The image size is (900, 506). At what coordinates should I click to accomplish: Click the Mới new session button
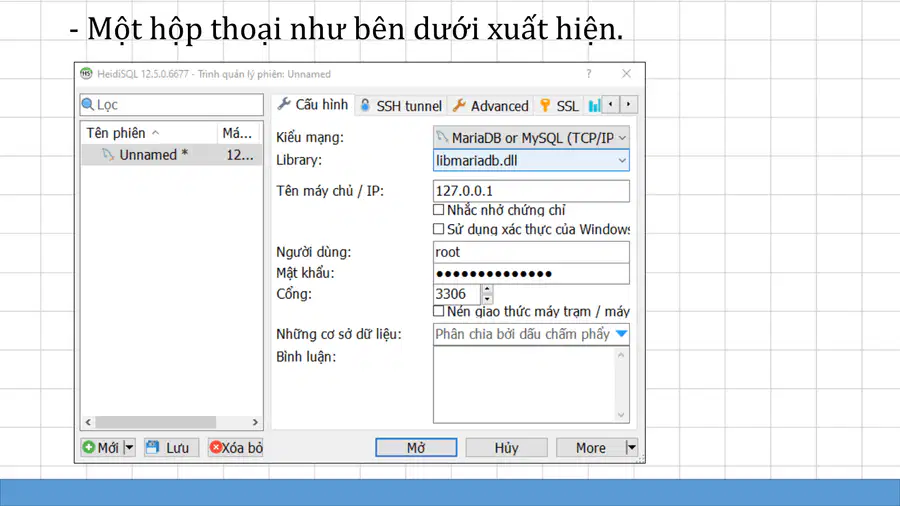coord(102,447)
